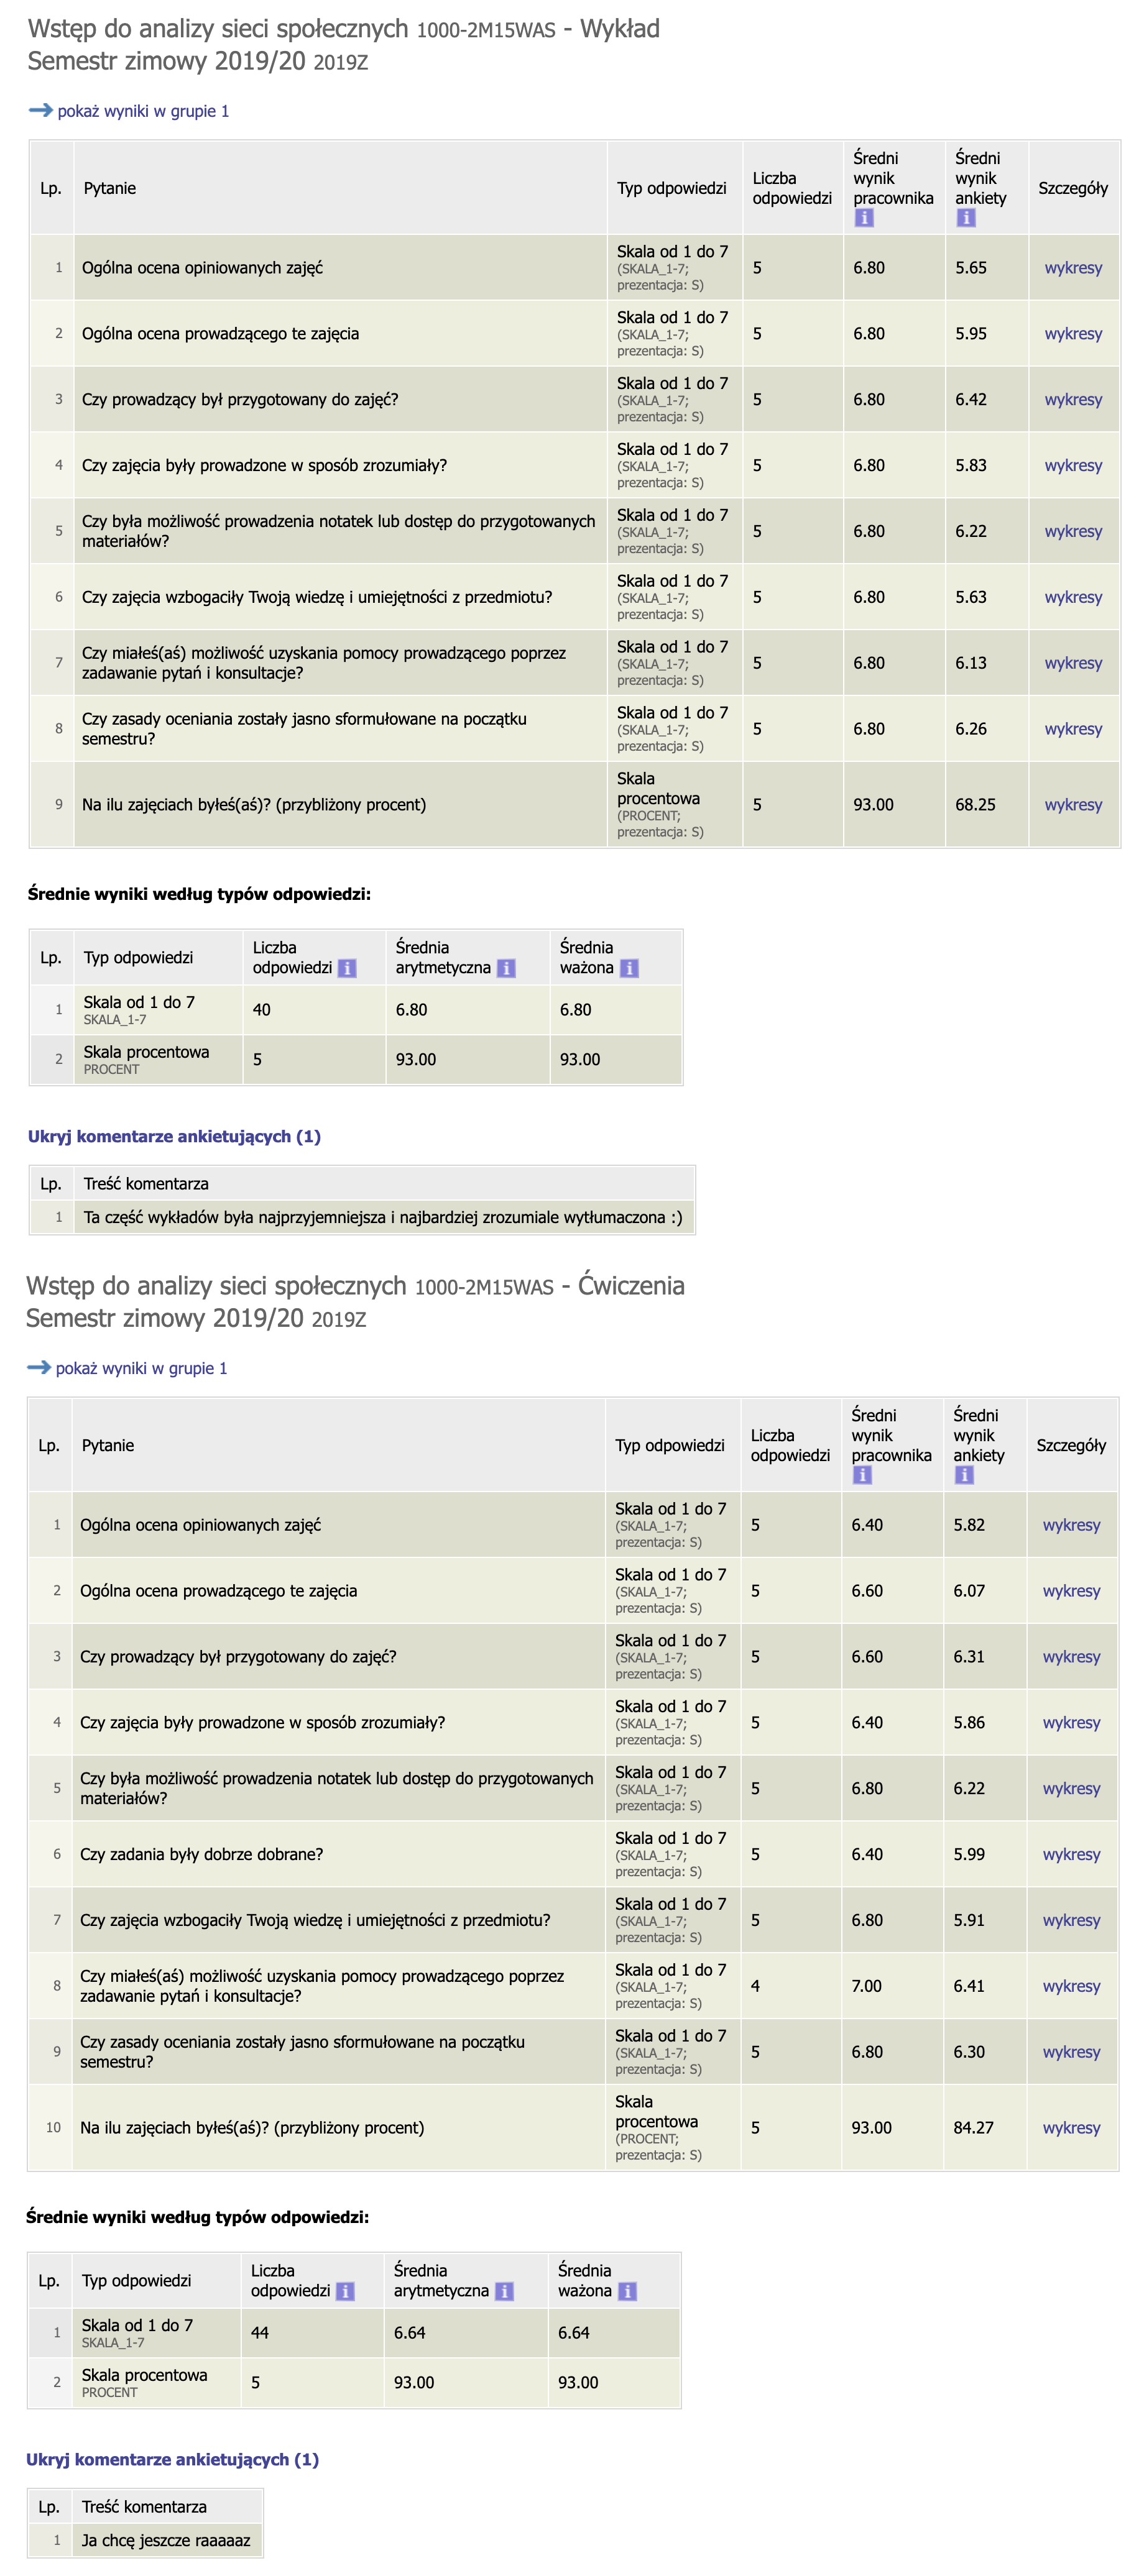Click info icon under Średni wynik pracownika, Ćwiczenia table
Viewport: 1144px width, 2576px height.
pyautogui.click(x=862, y=1475)
